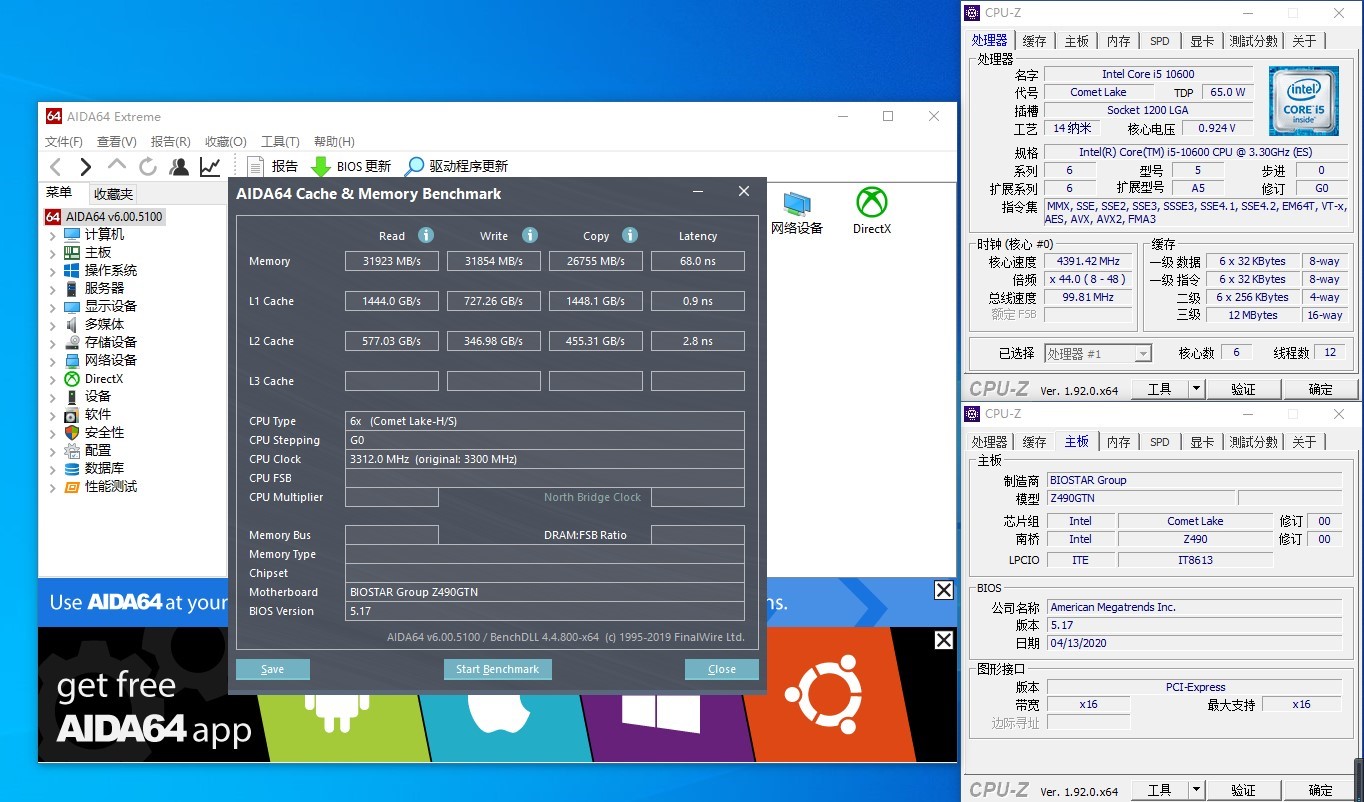Click Close button in the benchmark dialog
The width and height of the screenshot is (1364, 802).
point(722,669)
